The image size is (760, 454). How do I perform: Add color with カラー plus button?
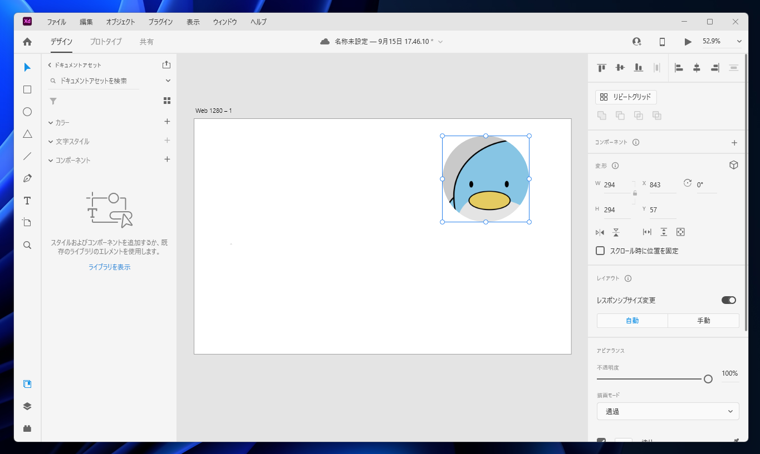(167, 122)
